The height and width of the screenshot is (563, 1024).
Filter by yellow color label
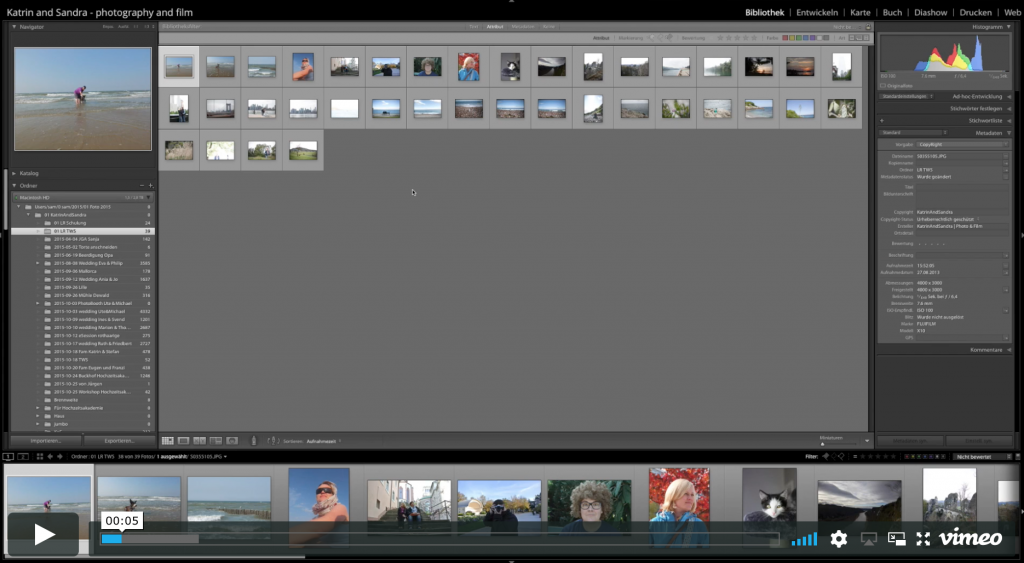point(792,38)
